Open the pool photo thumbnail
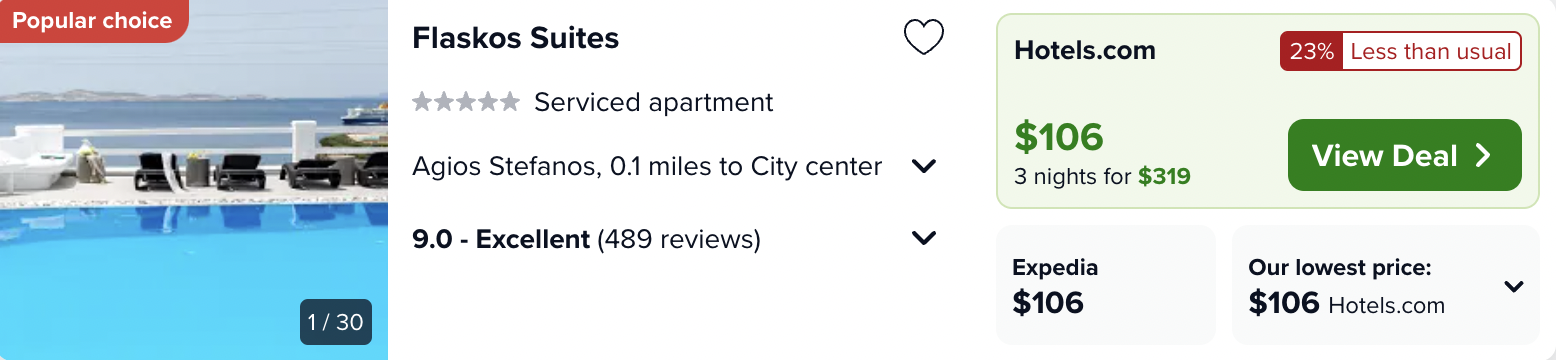 coord(194,180)
